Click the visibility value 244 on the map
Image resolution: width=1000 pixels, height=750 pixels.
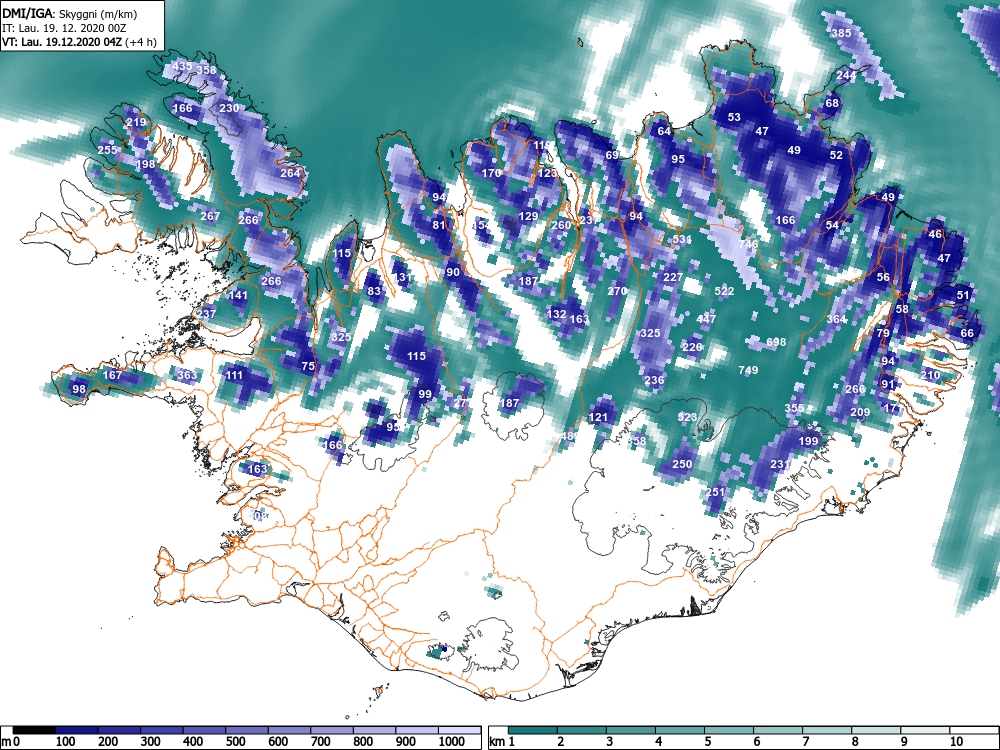point(846,75)
